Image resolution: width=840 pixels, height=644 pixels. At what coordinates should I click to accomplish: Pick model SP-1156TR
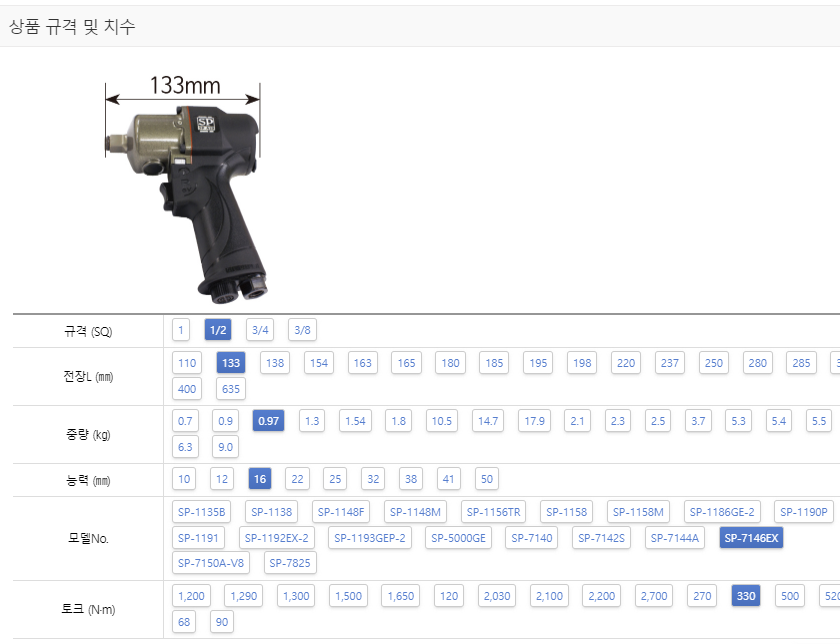[x=493, y=512]
